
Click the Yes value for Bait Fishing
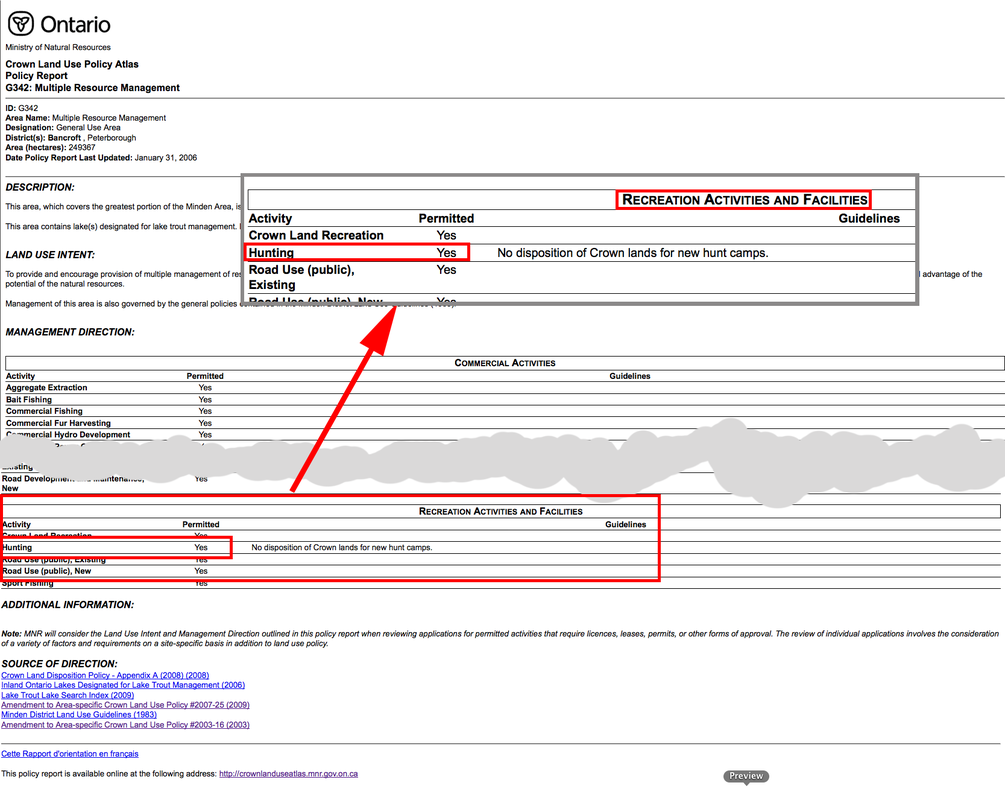point(205,399)
